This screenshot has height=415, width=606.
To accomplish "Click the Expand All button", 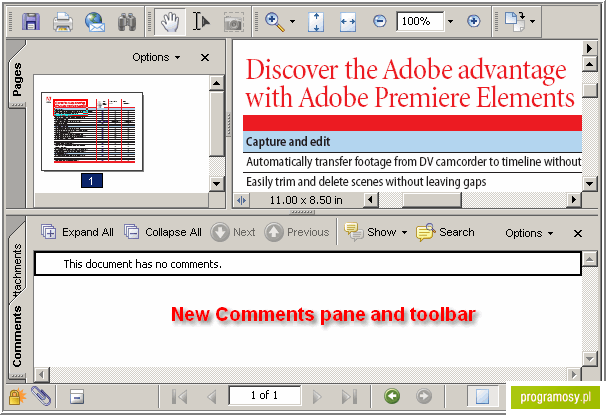I will (77, 232).
